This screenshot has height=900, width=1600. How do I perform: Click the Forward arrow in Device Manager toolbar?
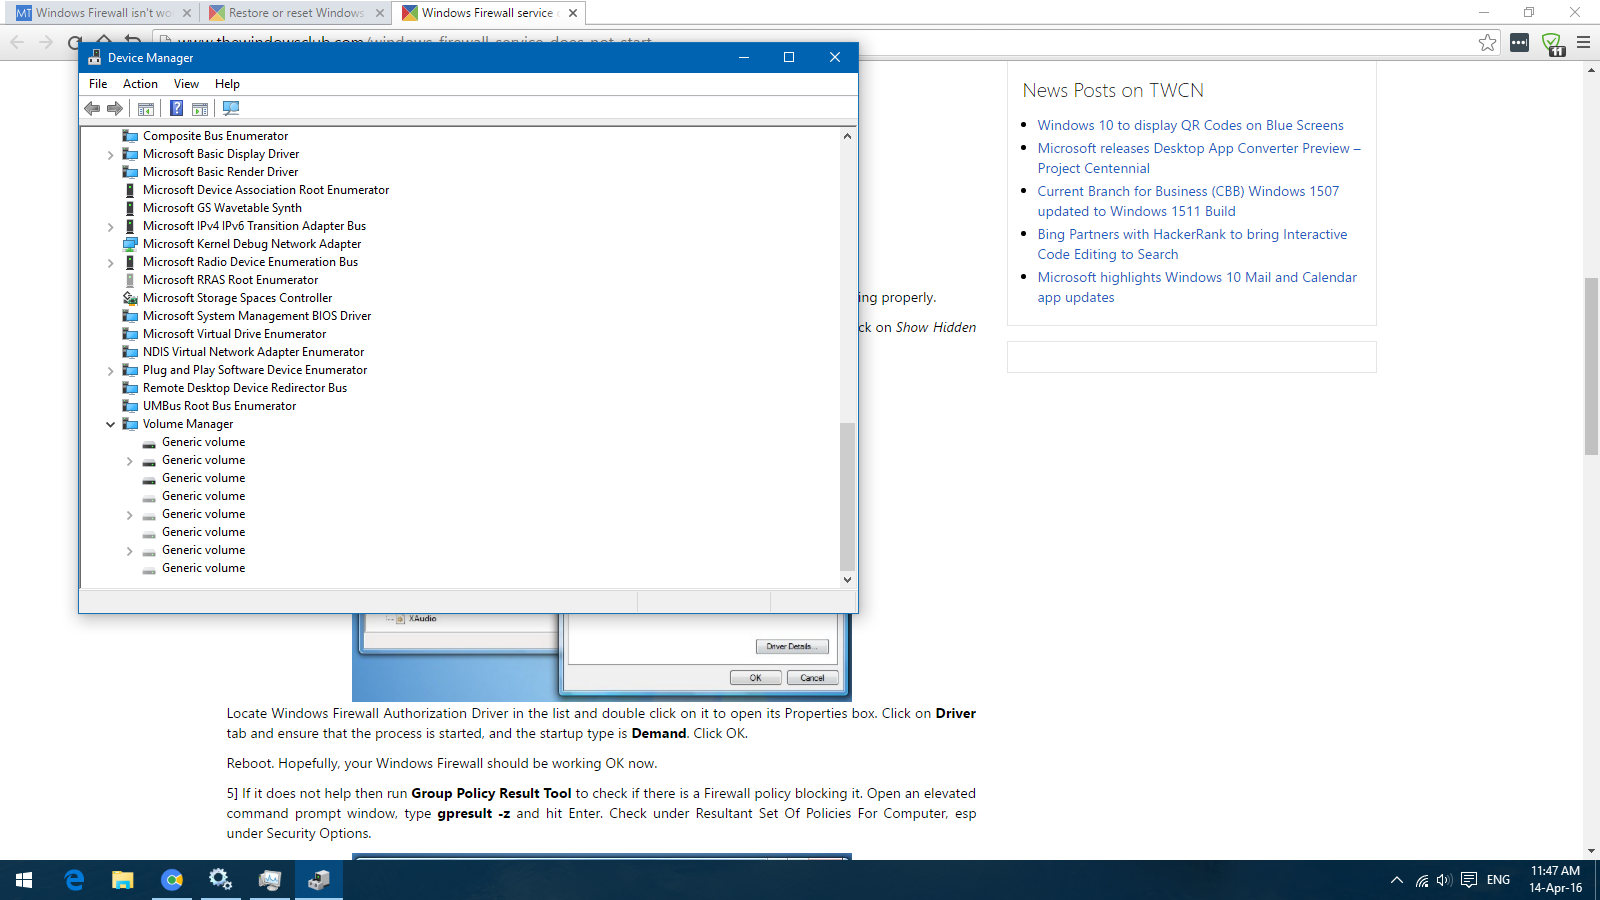pyautogui.click(x=115, y=108)
